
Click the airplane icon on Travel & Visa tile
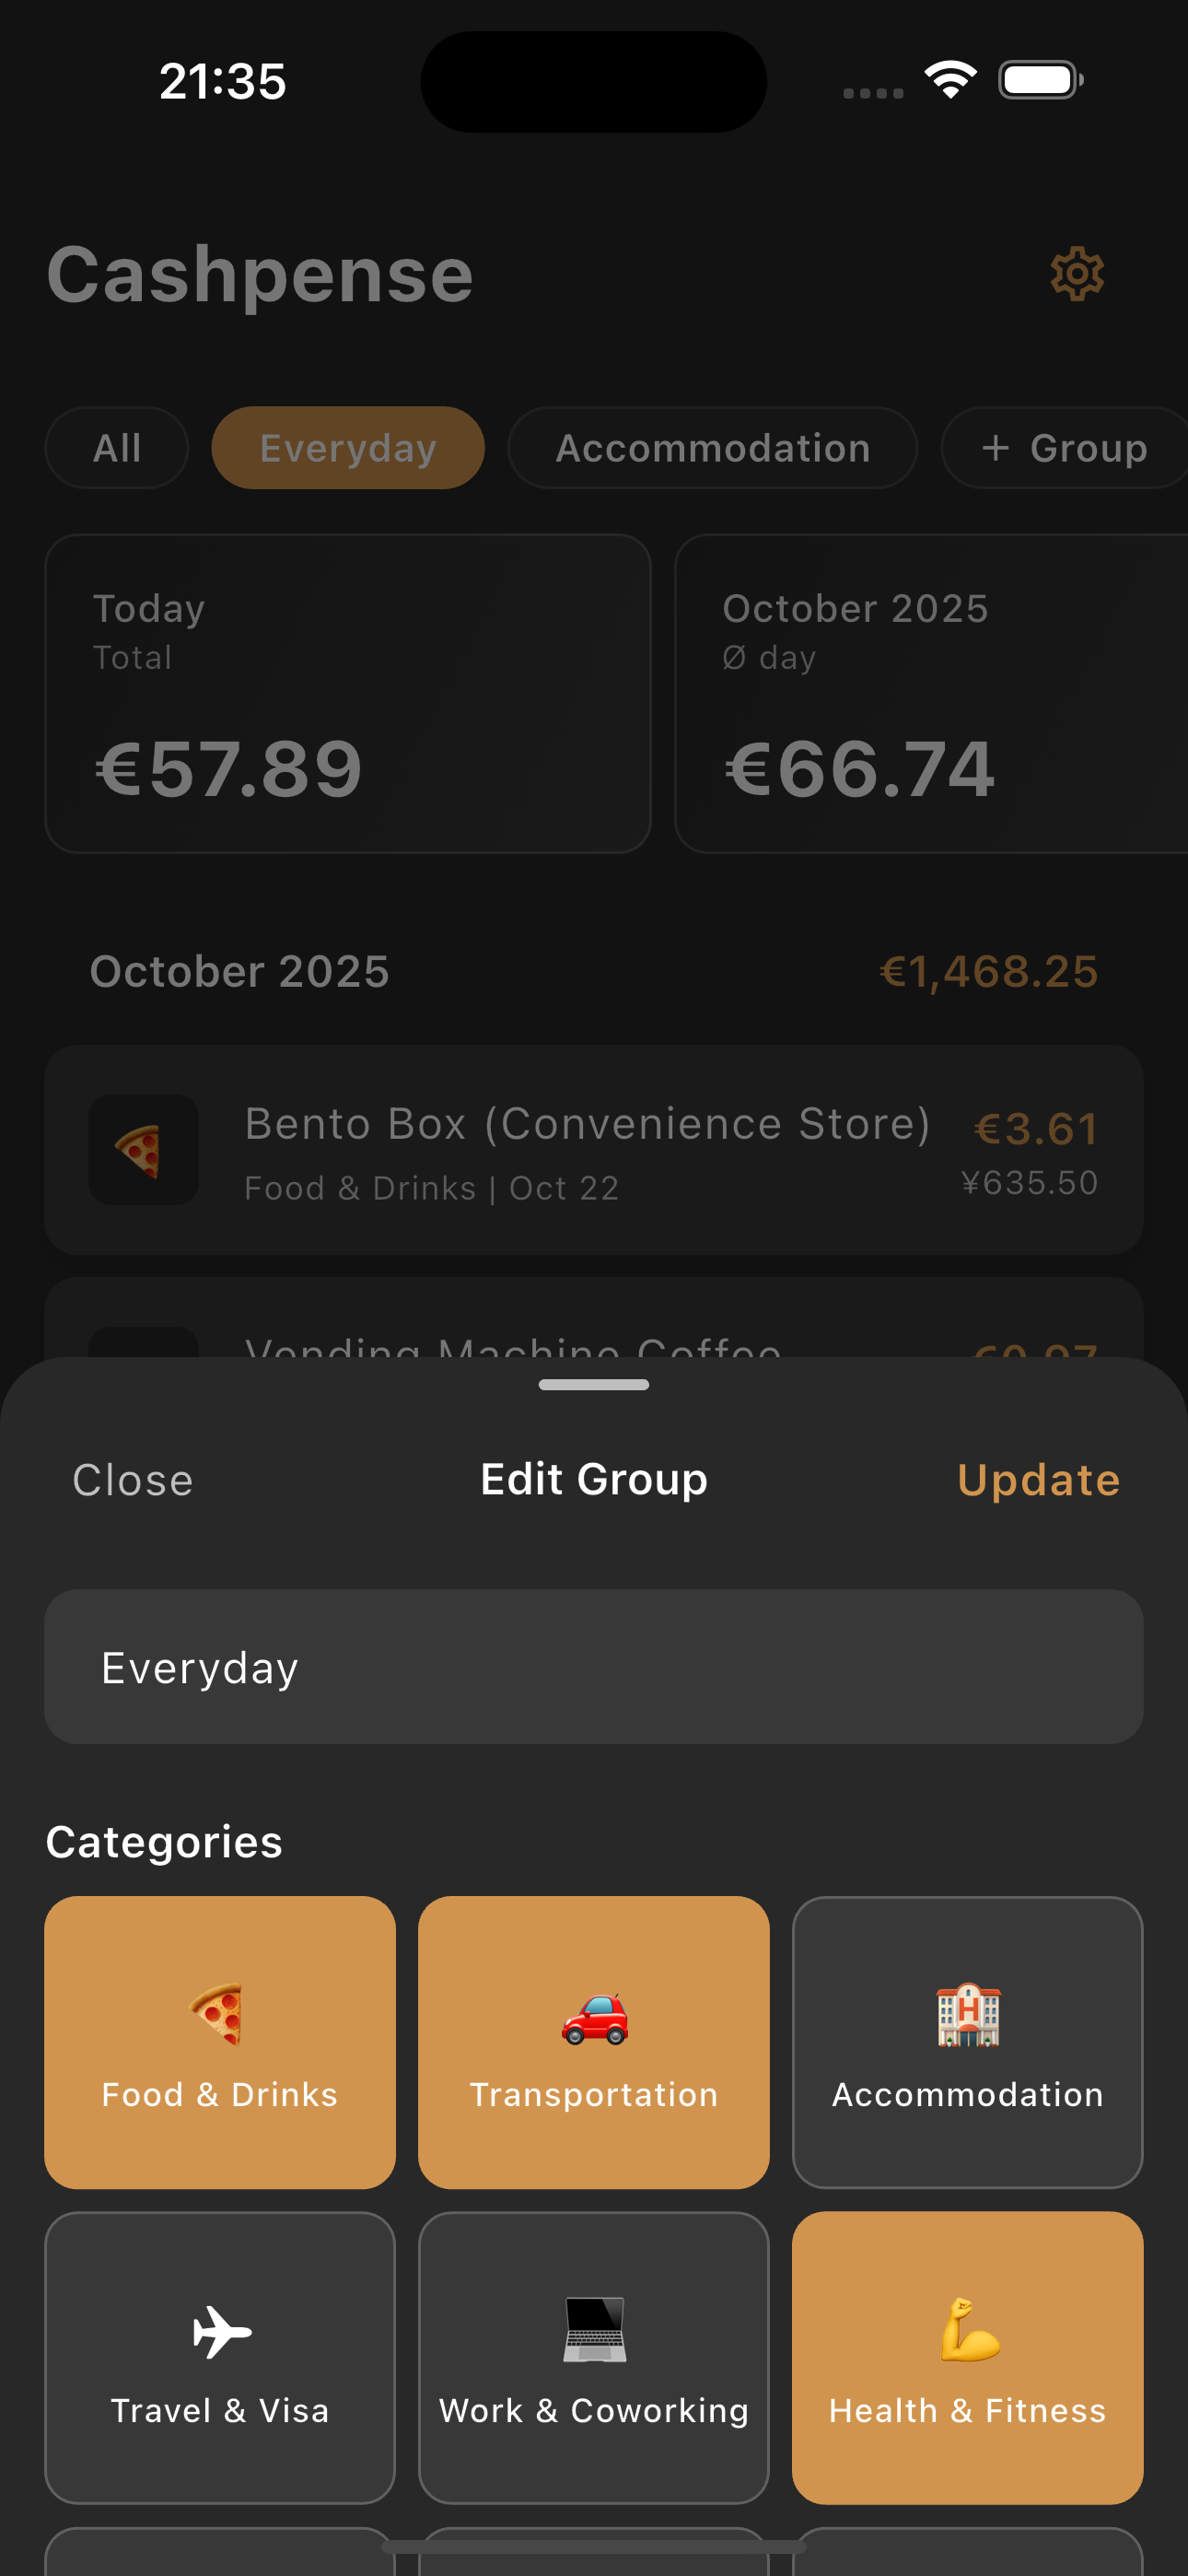click(220, 2330)
